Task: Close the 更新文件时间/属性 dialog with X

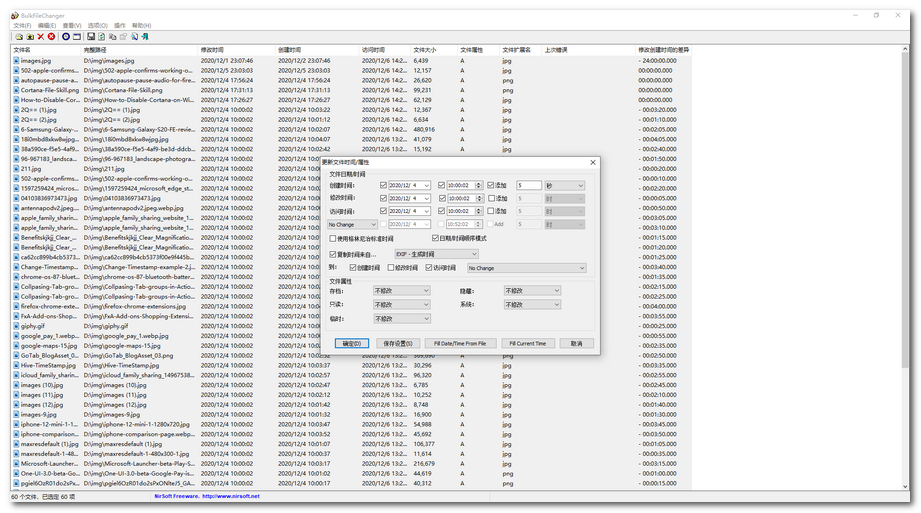Action: pyautogui.click(x=592, y=162)
